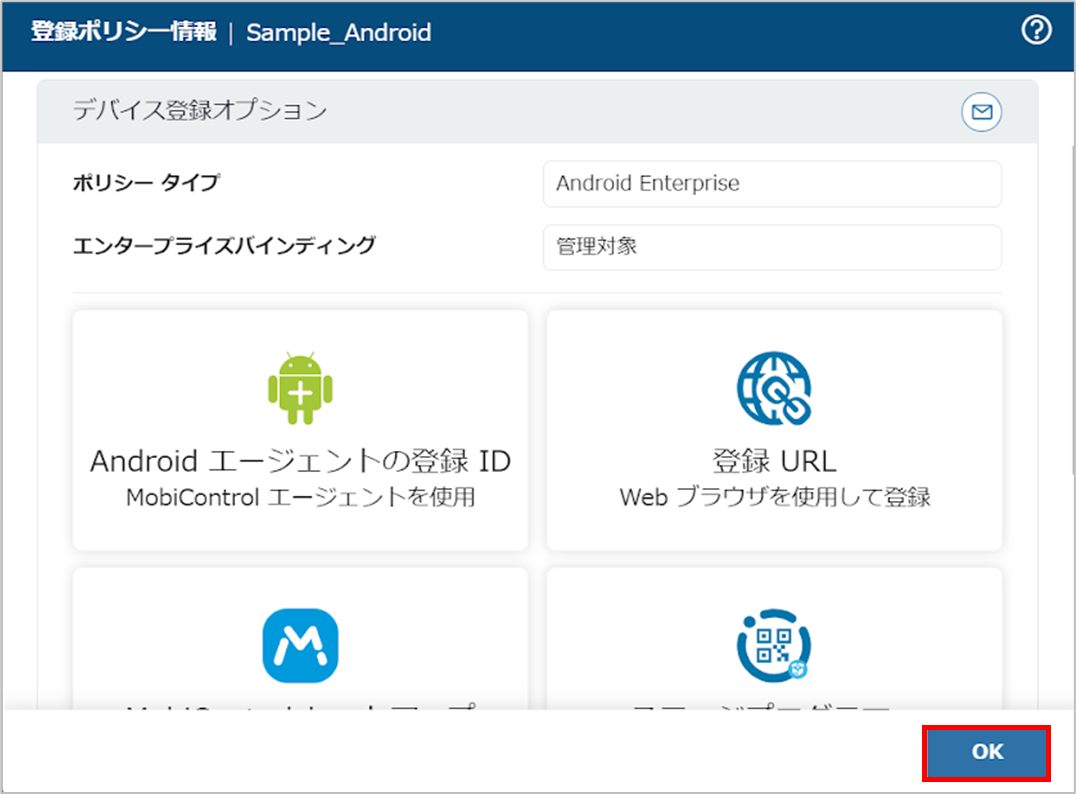The image size is (1076, 794).
Task: Click the Android Enterprise policy type field
Action: click(772, 183)
